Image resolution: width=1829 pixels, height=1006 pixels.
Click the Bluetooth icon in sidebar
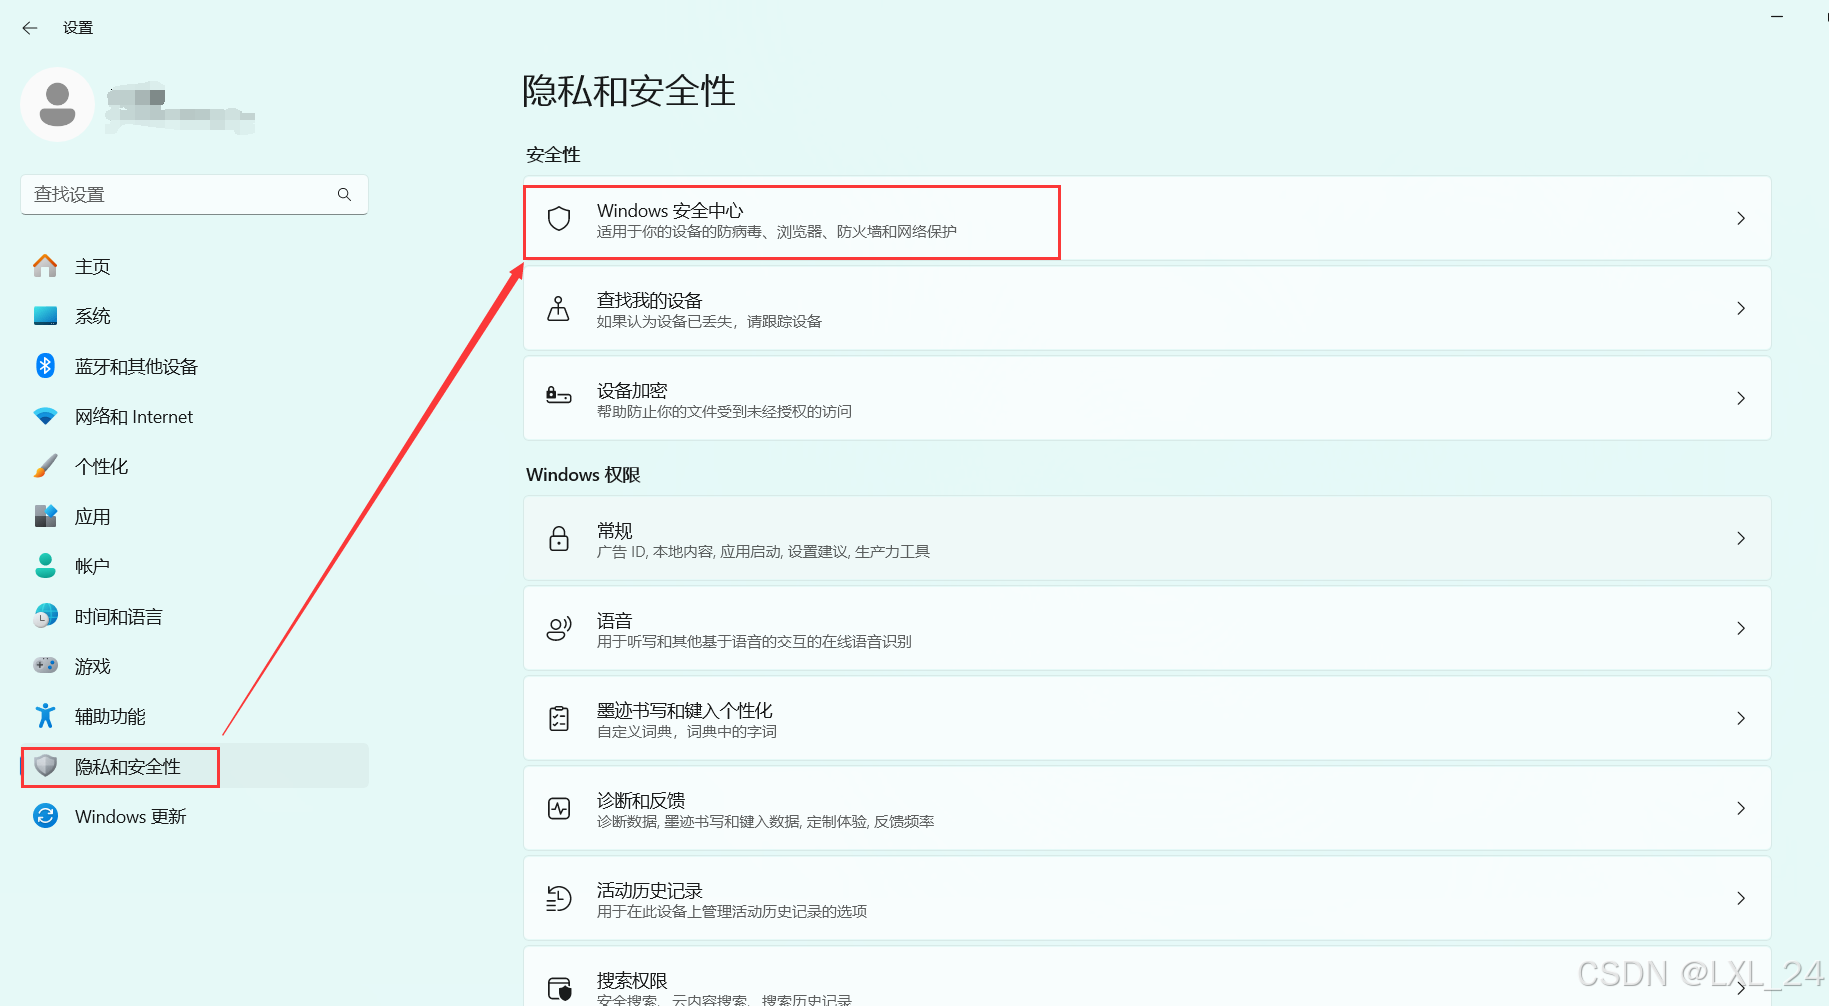point(45,366)
